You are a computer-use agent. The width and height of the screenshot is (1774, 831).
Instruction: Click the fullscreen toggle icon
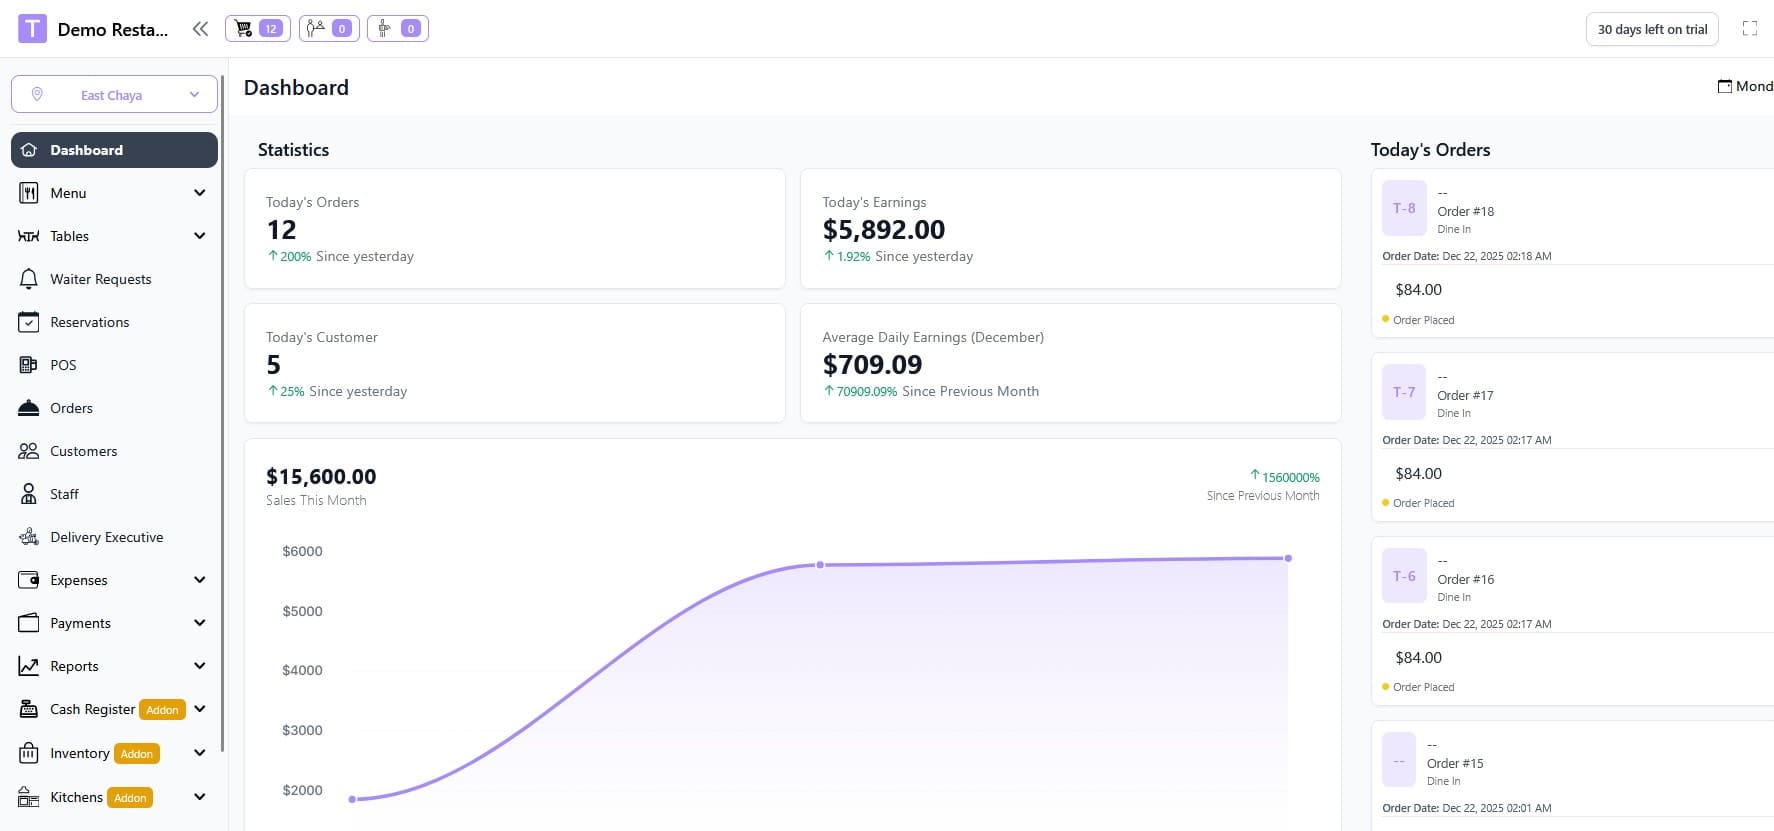point(1749,29)
